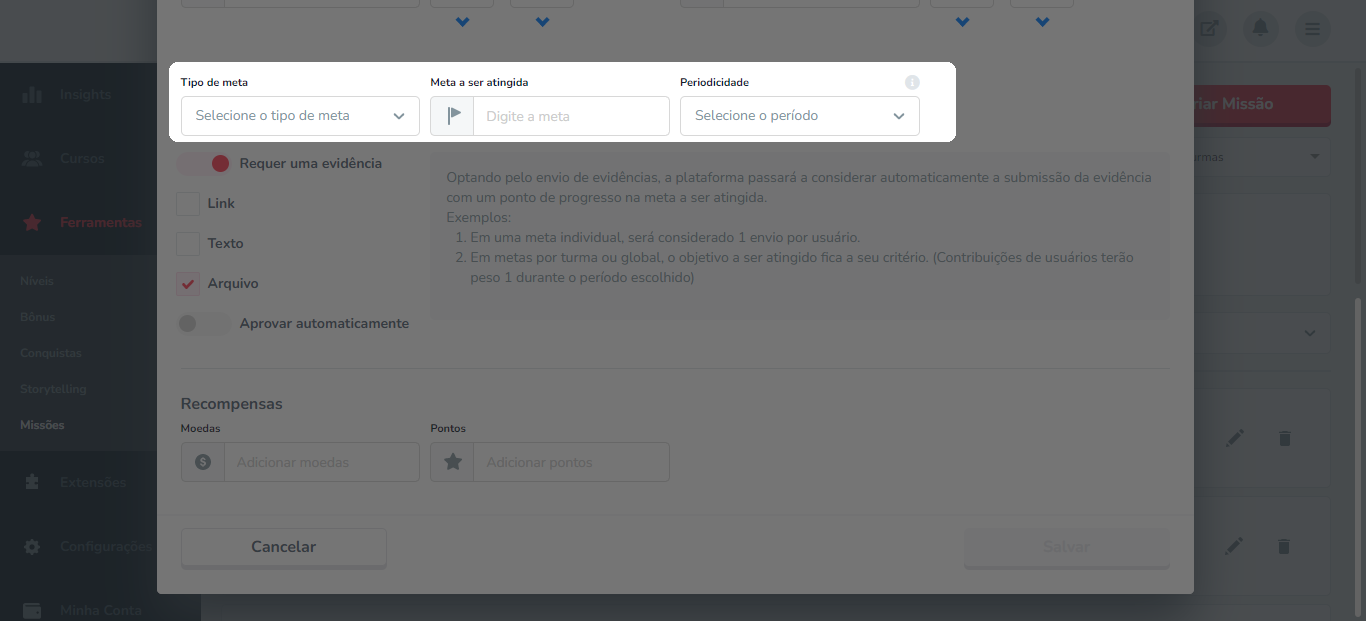Open the Periodicidade period dropdown
This screenshot has height=621, width=1366.
click(x=800, y=116)
